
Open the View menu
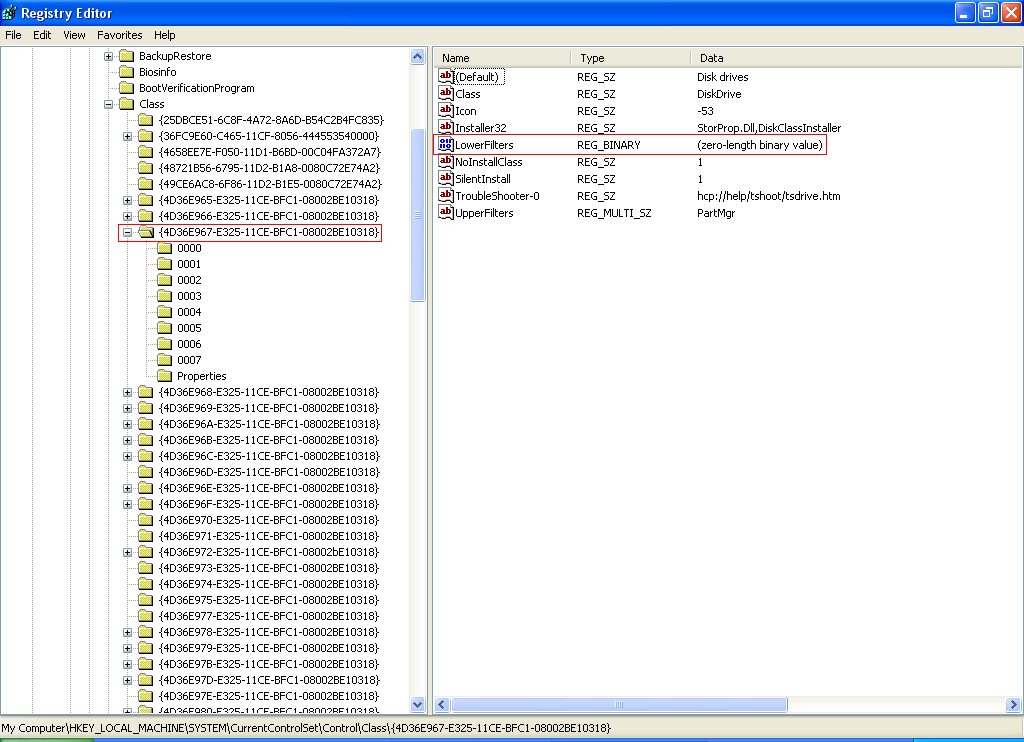pyautogui.click(x=74, y=35)
